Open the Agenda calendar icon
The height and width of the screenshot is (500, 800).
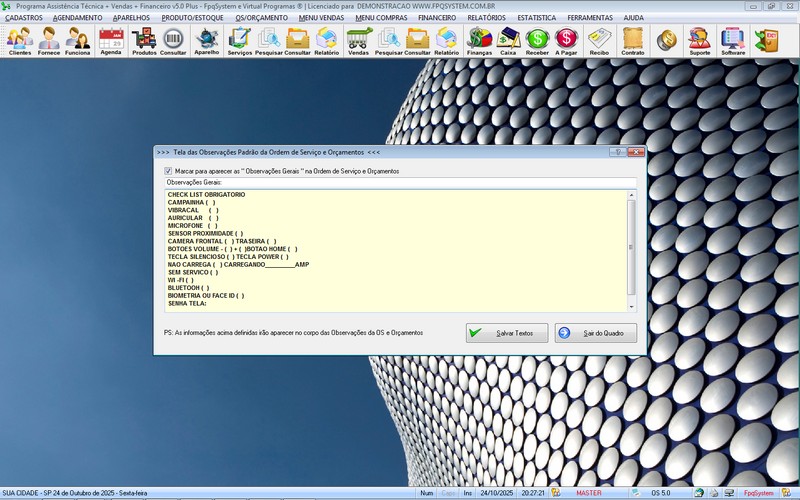(111, 41)
